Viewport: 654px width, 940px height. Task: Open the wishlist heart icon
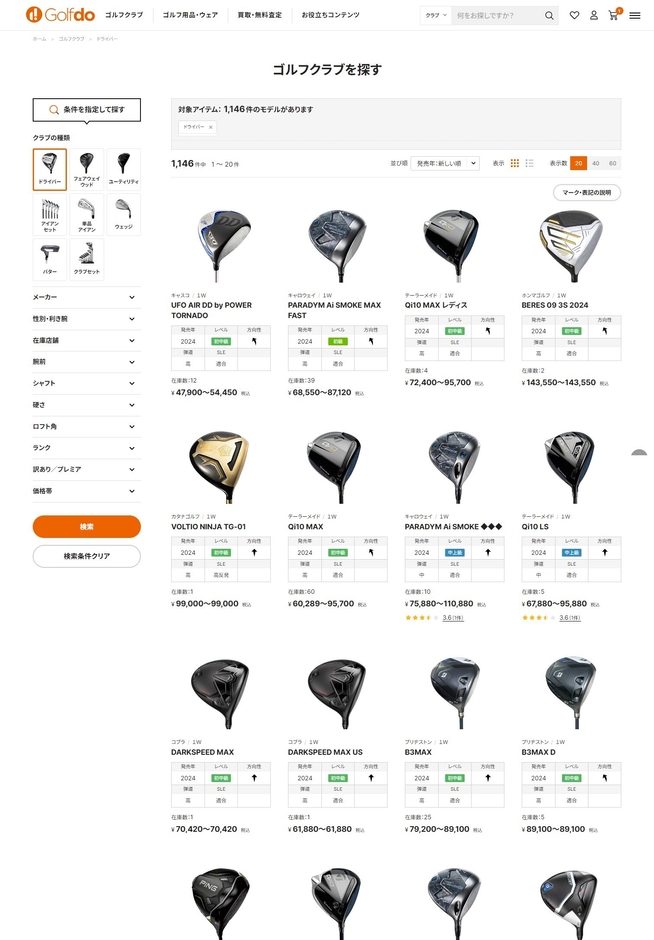tap(574, 15)
